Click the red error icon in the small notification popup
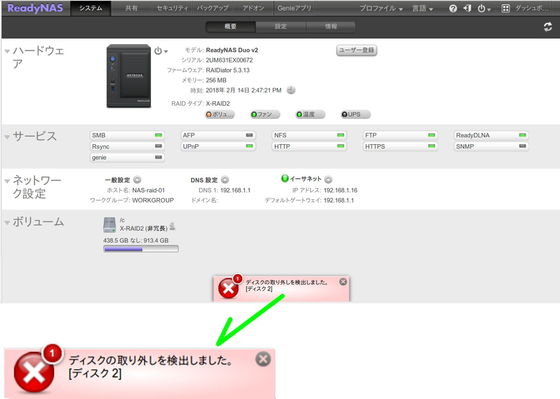Screen dimensions: 560x399 pos(228,288)
